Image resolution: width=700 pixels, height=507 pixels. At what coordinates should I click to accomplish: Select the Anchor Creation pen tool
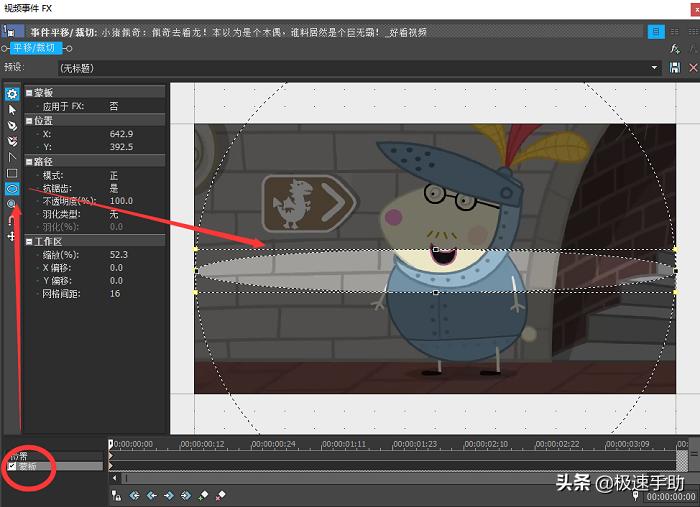pos(12,126)
